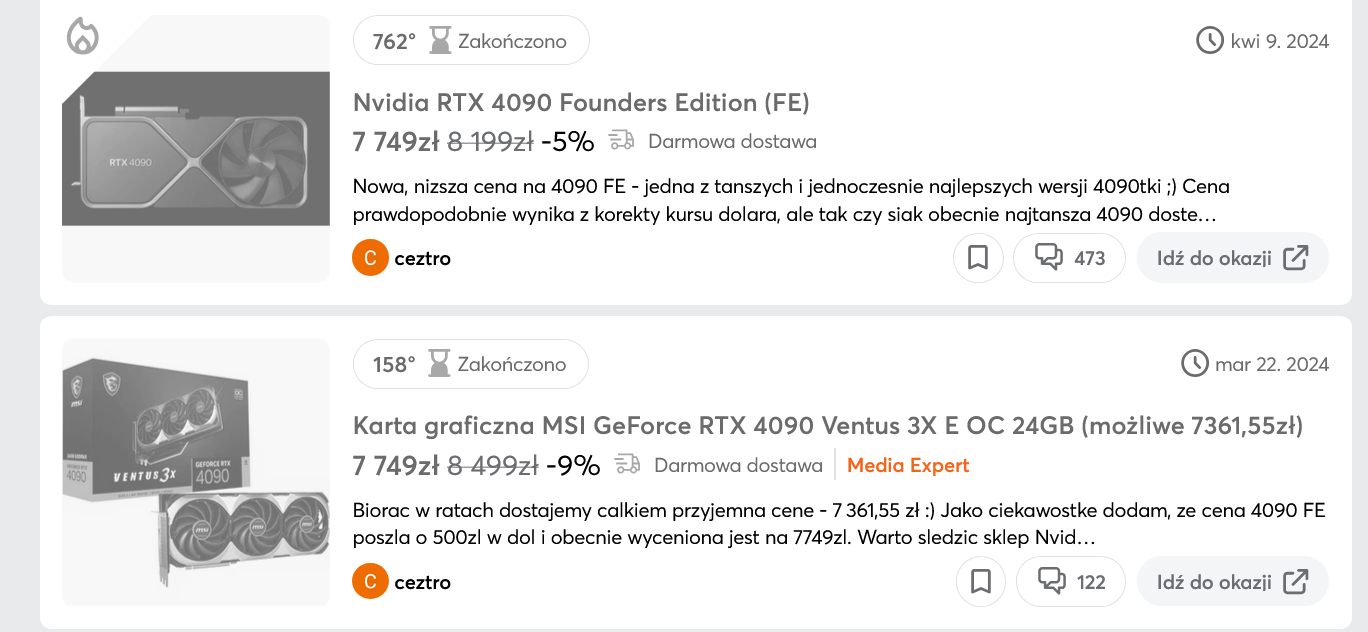Open the 473 comments on the Founders Edition deal
Viewport: 1368px width, 632px height.
[1069, 258]
